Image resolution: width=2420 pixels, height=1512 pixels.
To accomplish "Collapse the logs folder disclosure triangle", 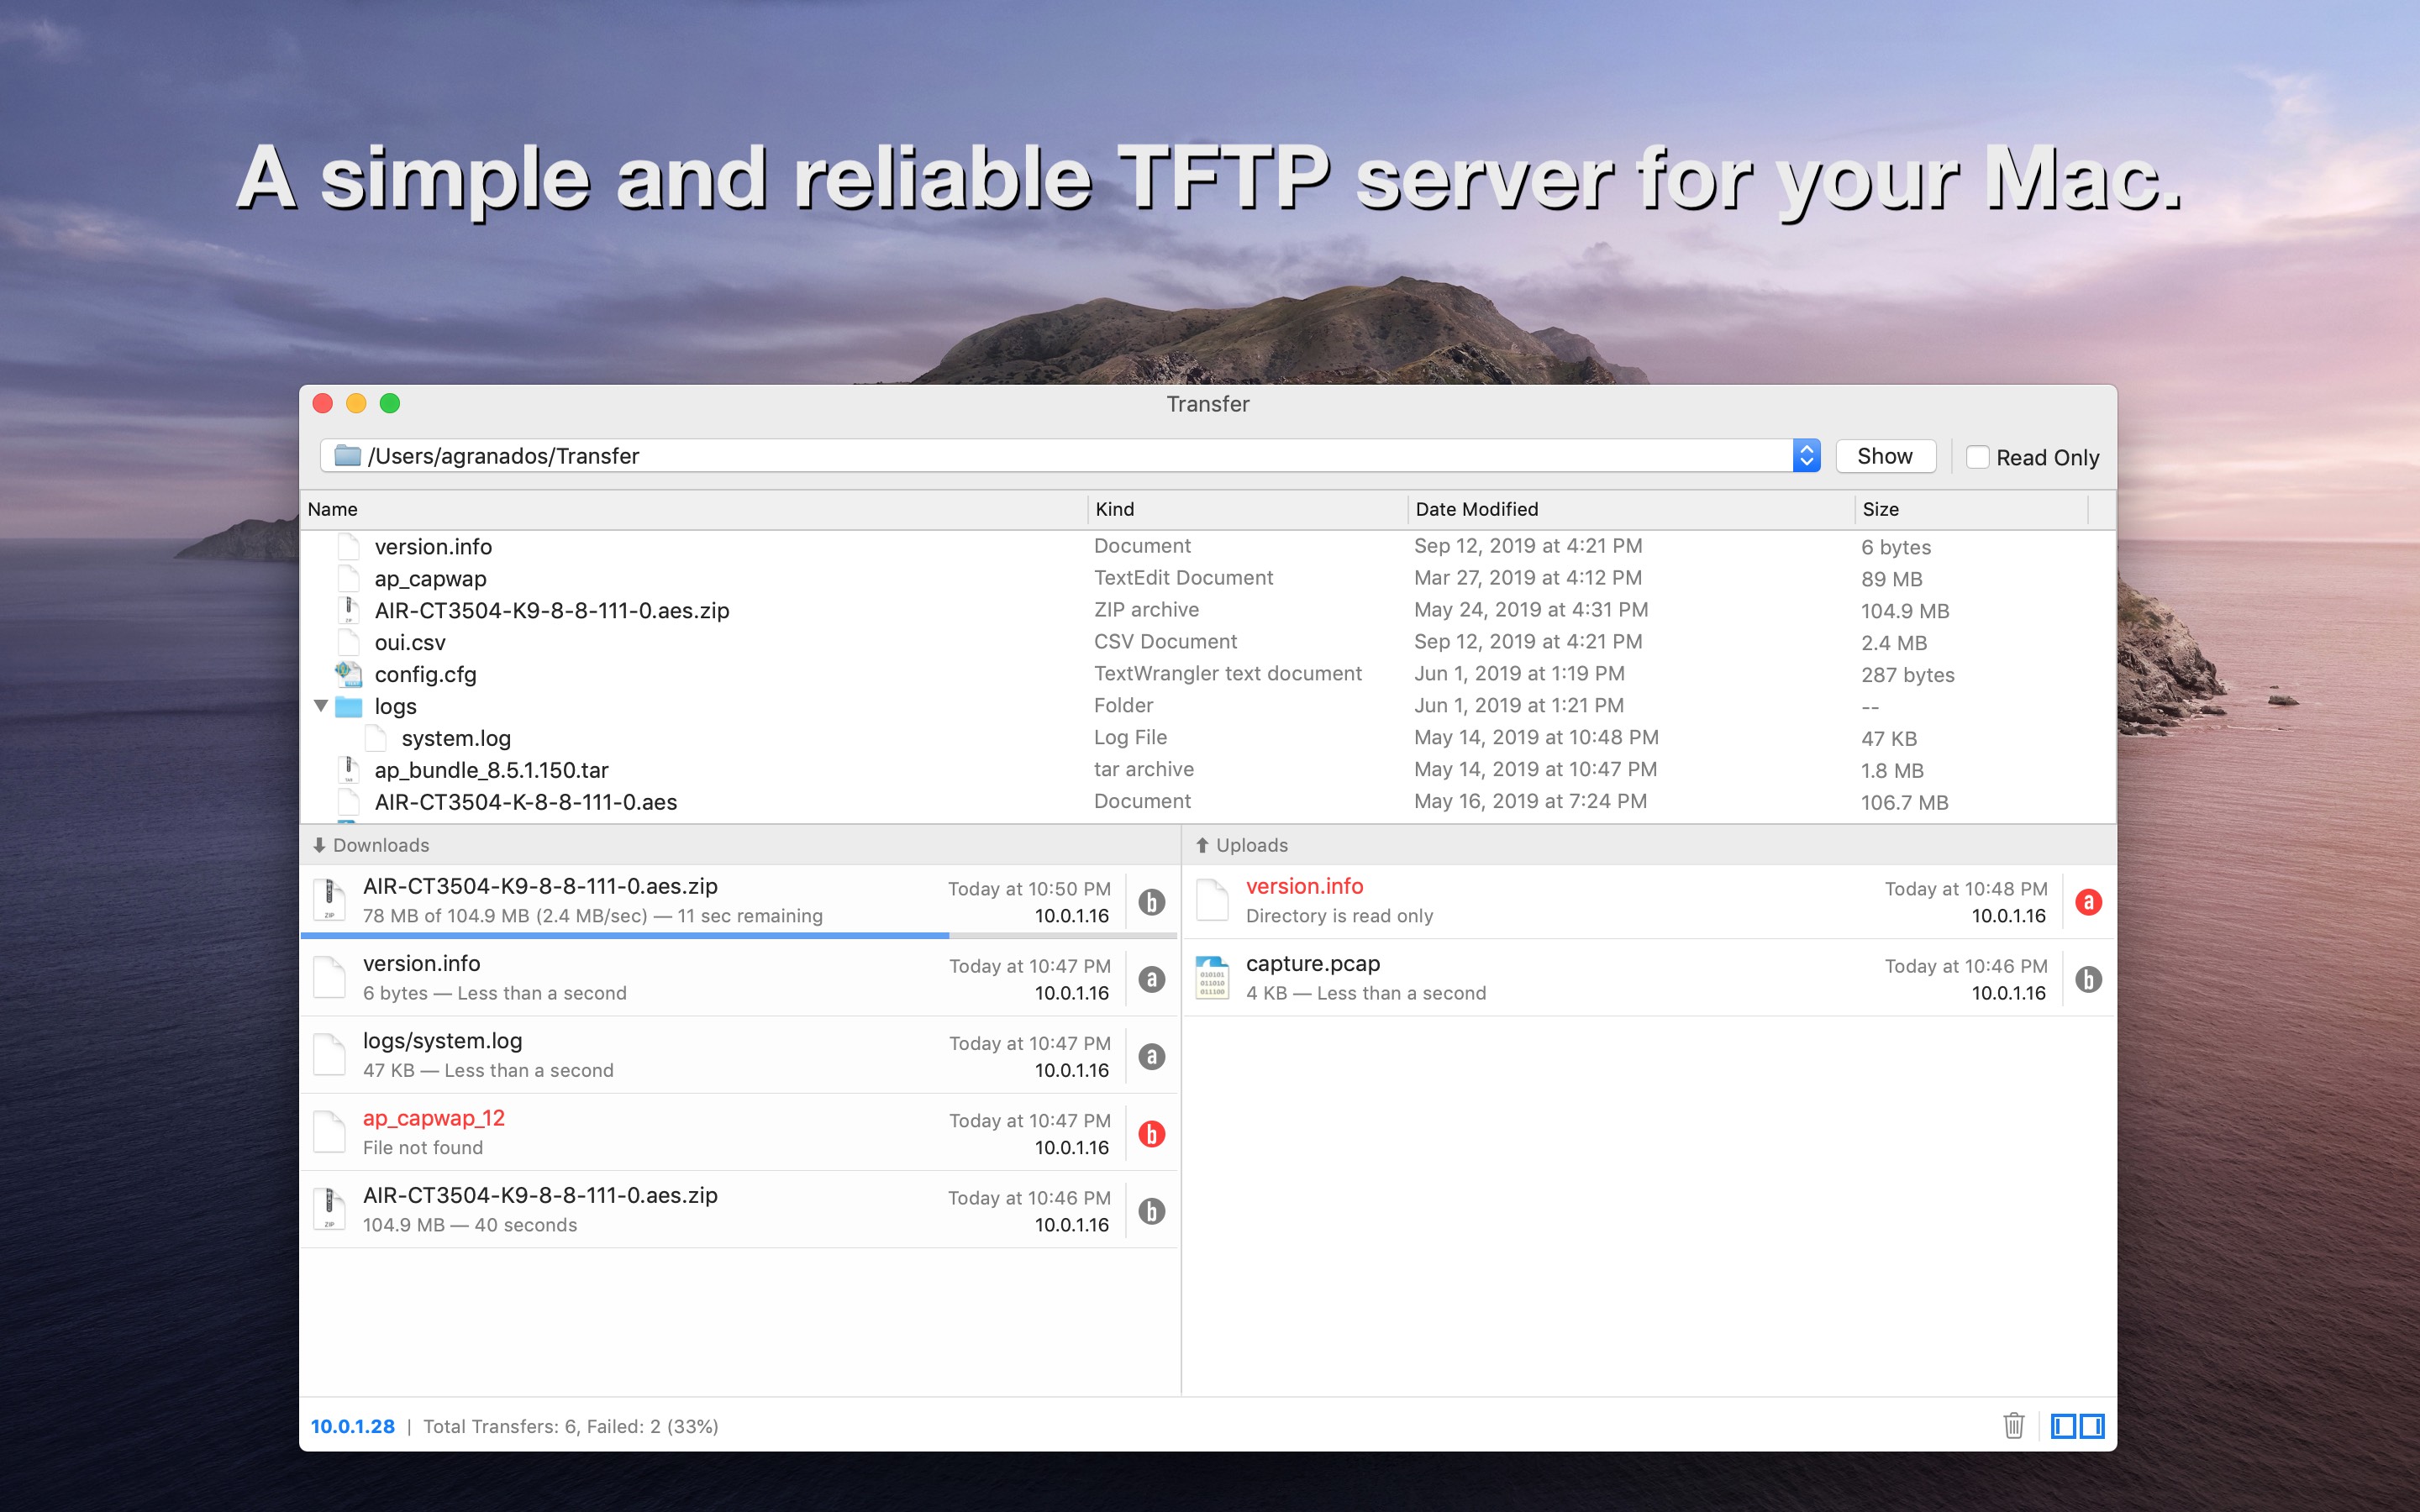I will tap(321, 706).
